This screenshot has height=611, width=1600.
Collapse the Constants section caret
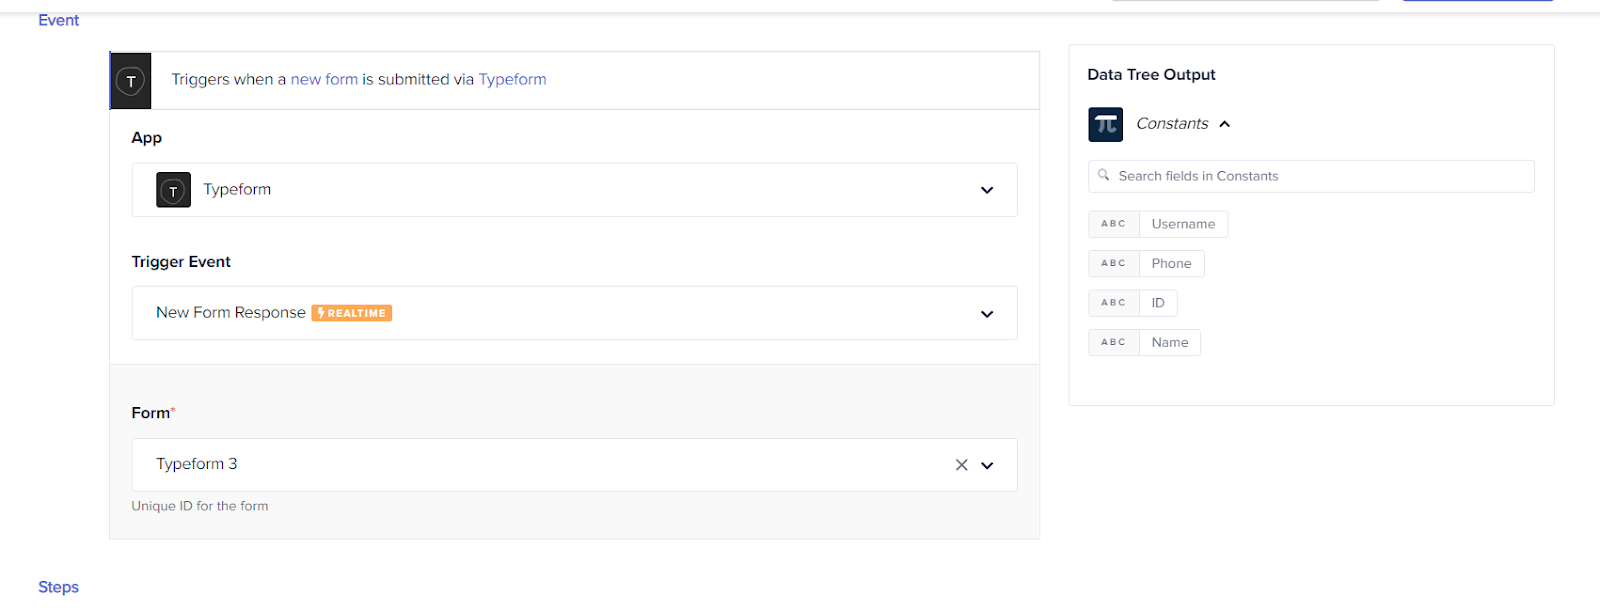pyautogui.click(x=1224, y=124)
